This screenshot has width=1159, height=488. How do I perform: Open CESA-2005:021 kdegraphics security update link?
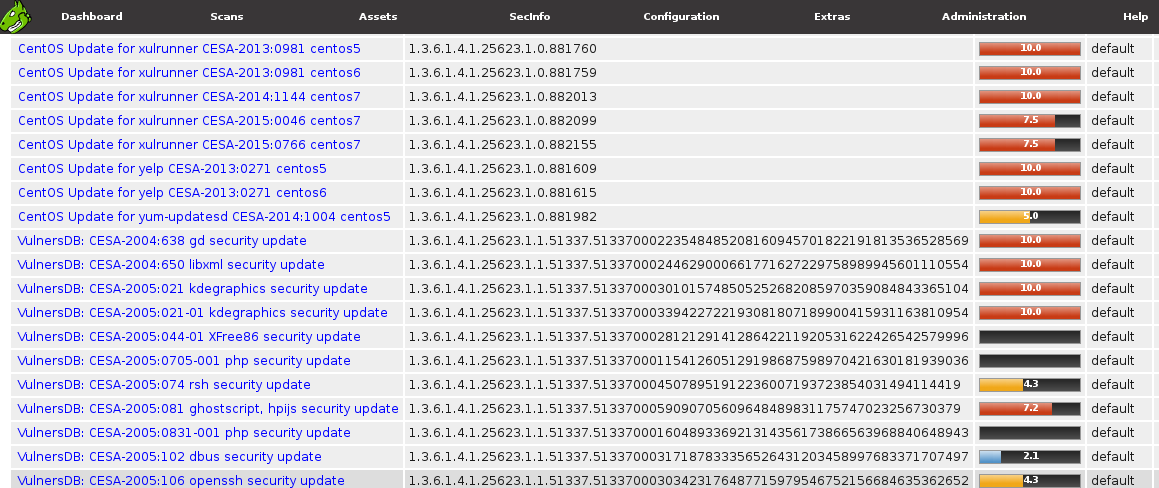pos(192,289)
